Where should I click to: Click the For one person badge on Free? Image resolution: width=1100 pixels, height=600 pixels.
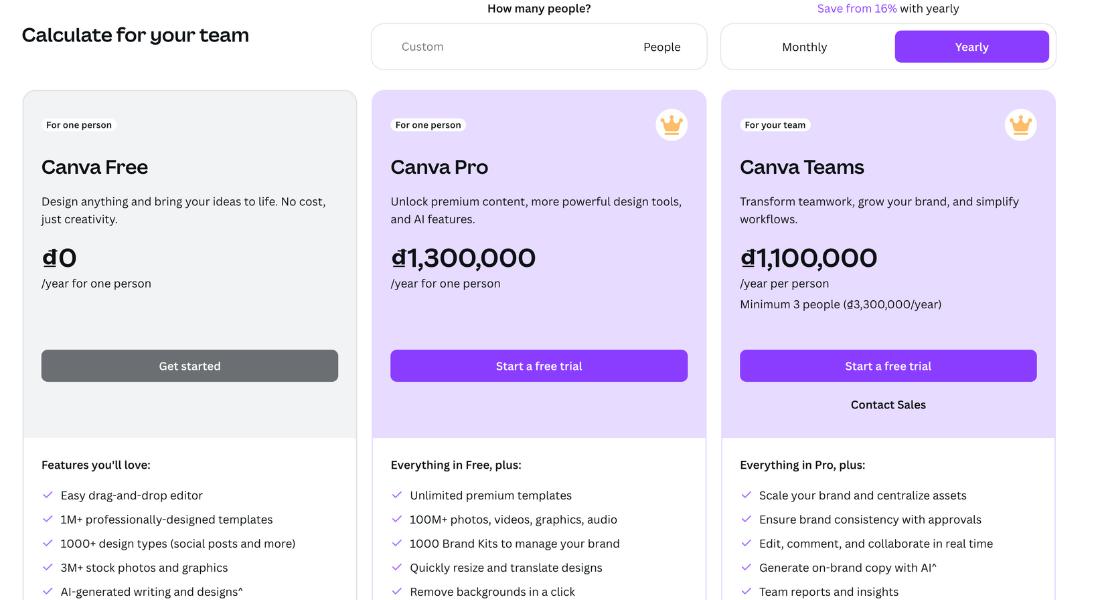[79, 125]
